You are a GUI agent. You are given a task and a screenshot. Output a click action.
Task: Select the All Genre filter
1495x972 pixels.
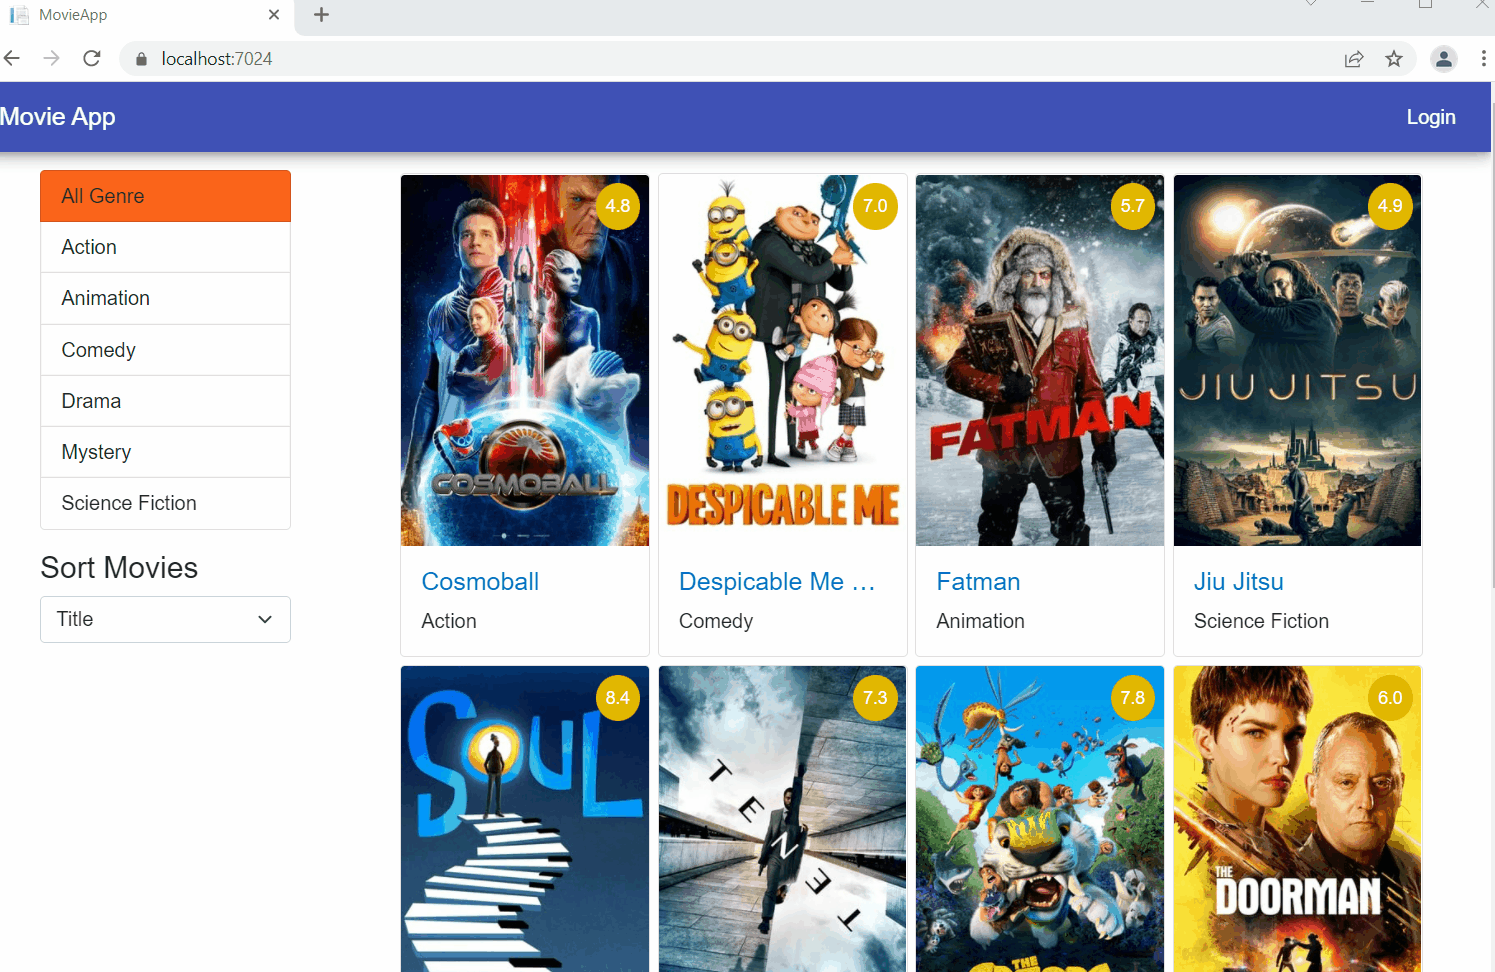[x=165, y=196]
